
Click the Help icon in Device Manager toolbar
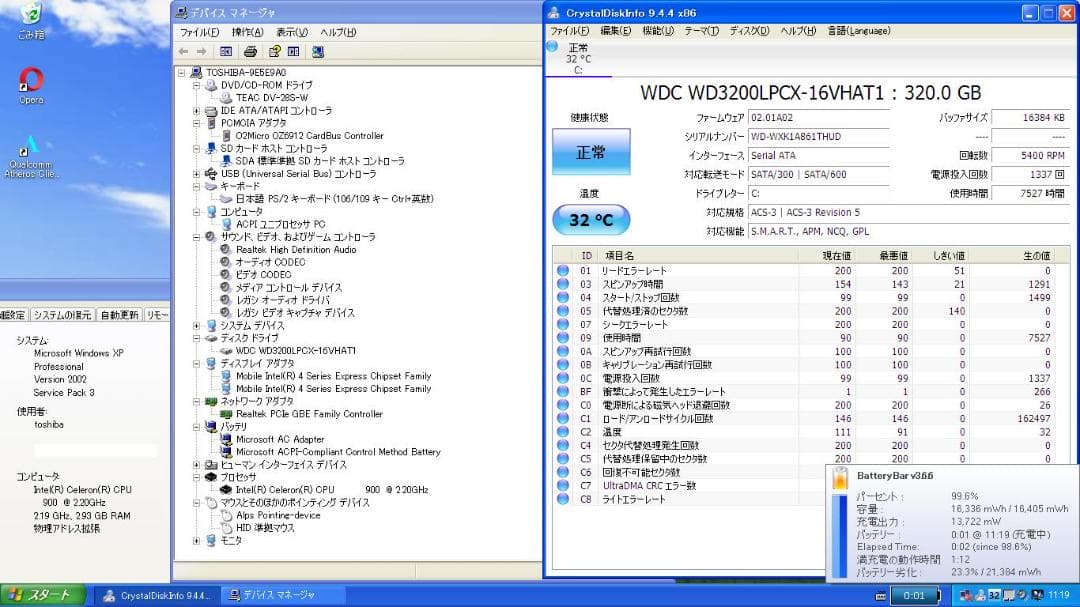point(273,50)
